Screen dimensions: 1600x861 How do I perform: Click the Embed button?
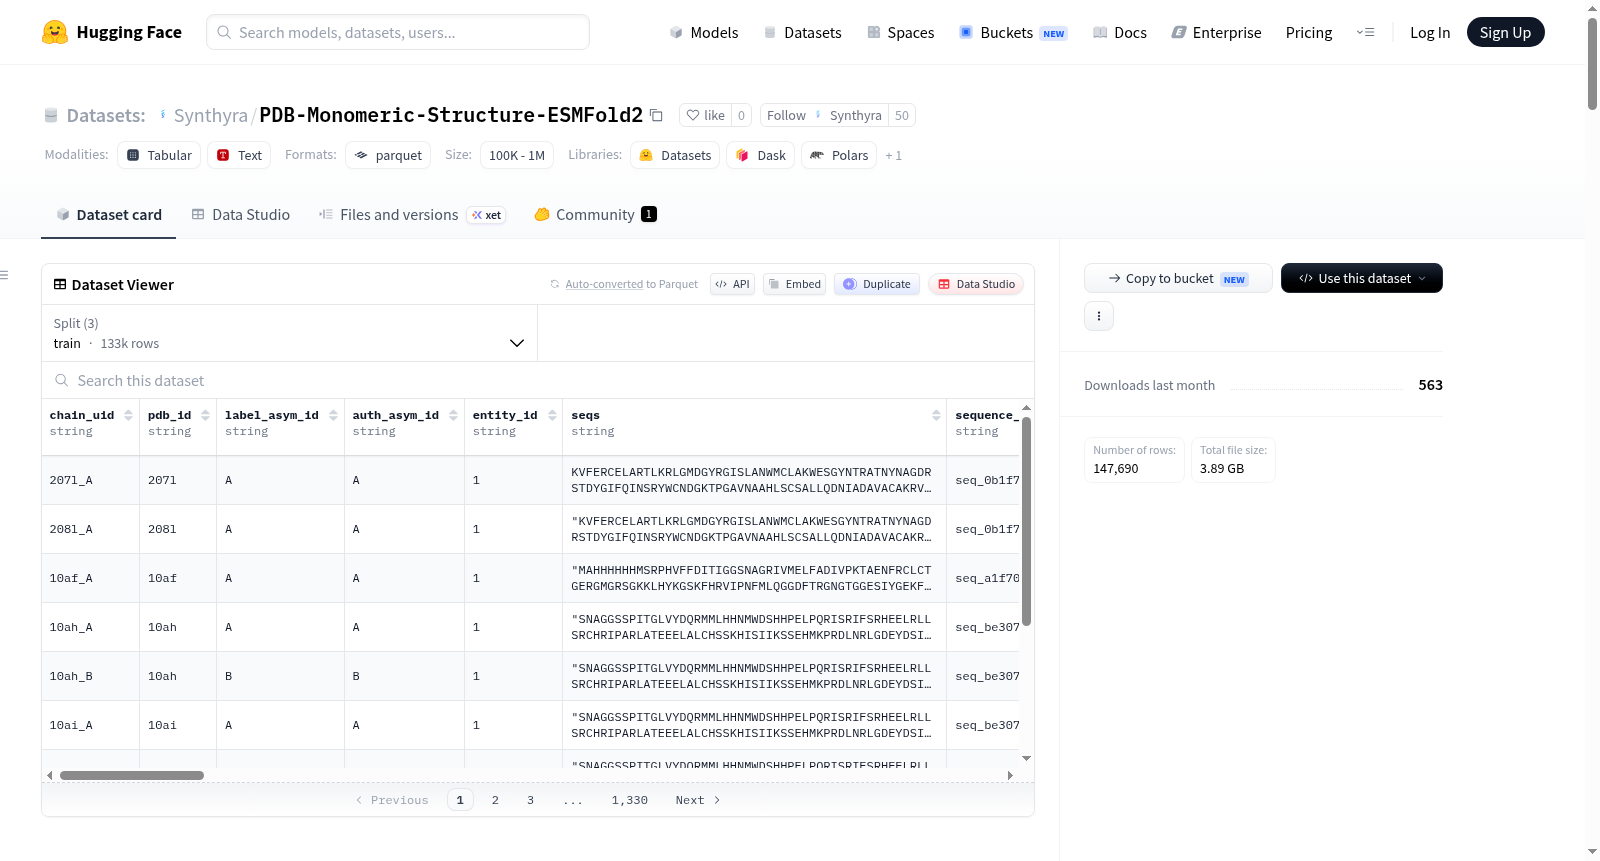[794, 284]
